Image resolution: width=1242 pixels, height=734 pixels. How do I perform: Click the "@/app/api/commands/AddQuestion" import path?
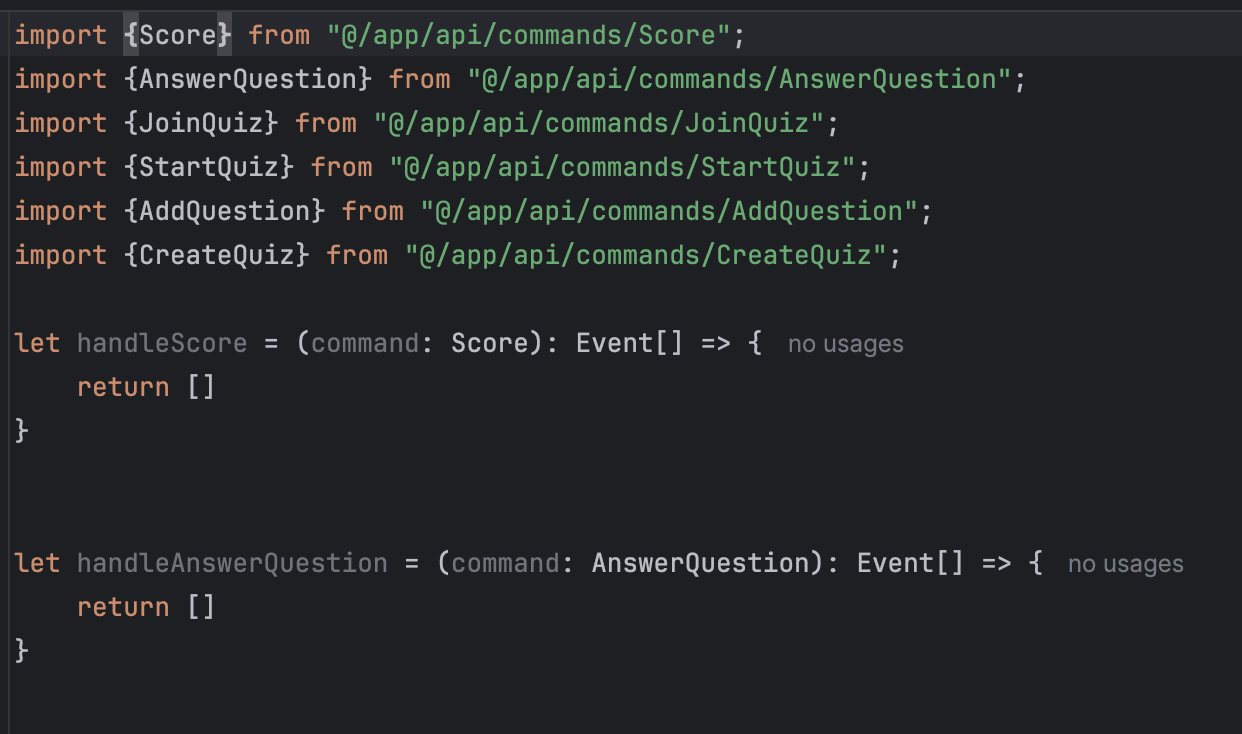669,211
